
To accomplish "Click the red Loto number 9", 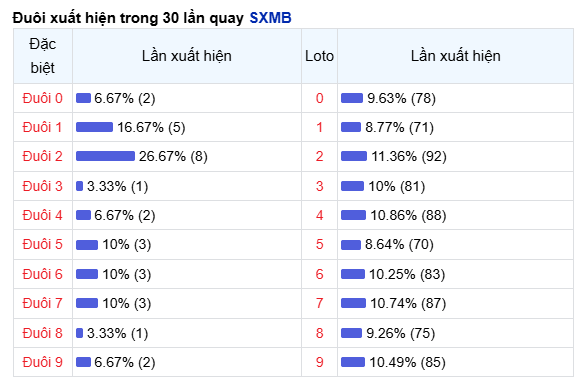I will tap(320, 362).
